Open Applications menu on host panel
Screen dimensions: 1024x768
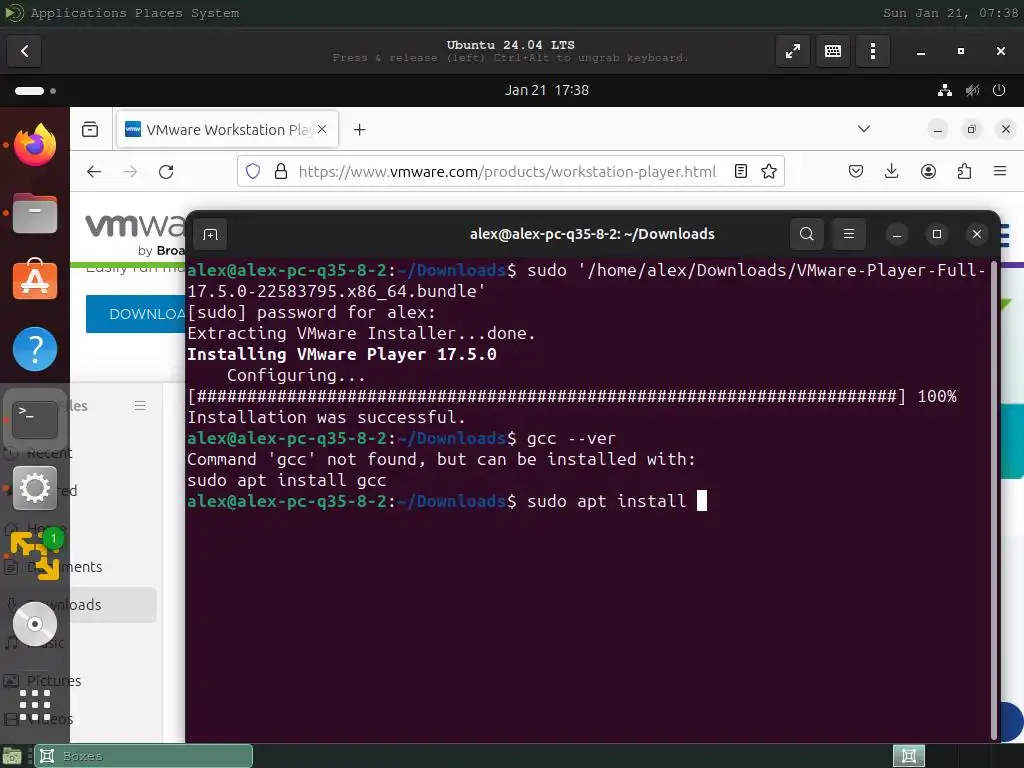click(78, 13)
